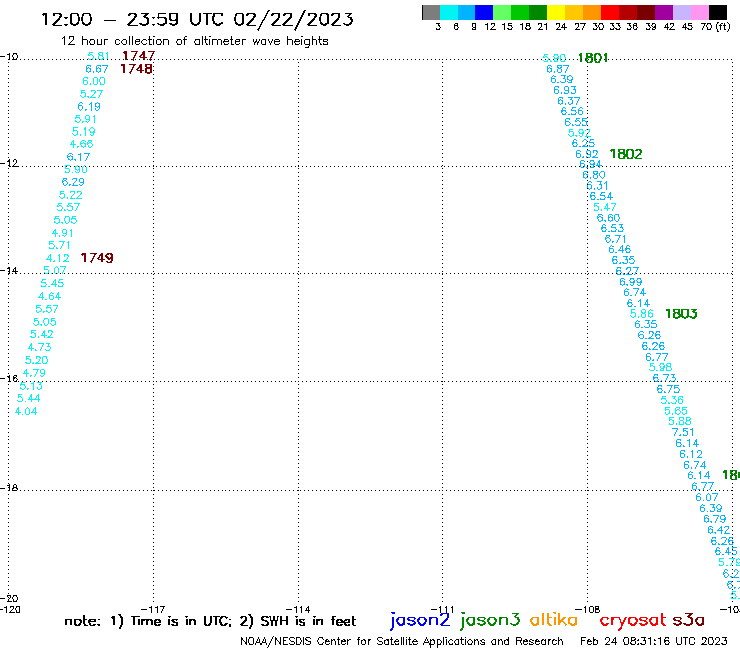Click the wave height value 6.29
Image resolution: width=740 pixels, height=650 pixels.
pyautogui.click(x=73, y=182)
